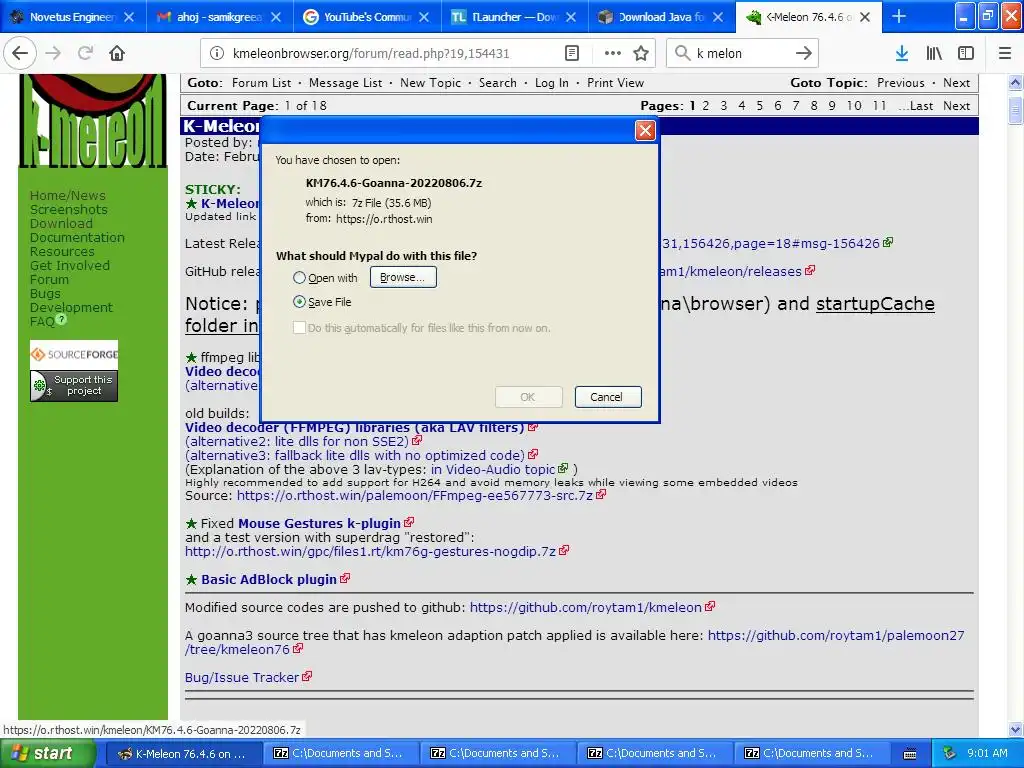
Task: Open page actions three-dots menu
Action: (613, 53)
